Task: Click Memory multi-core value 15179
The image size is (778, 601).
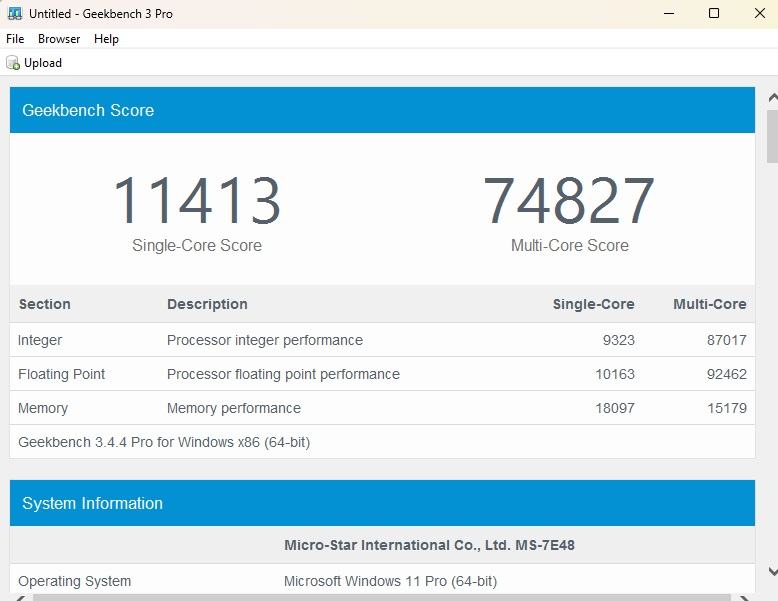Action: [x=727, y=408]
